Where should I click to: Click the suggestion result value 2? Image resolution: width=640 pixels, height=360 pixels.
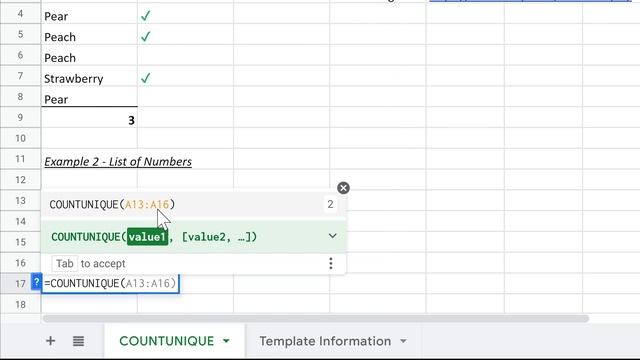(x=330, y=204)
